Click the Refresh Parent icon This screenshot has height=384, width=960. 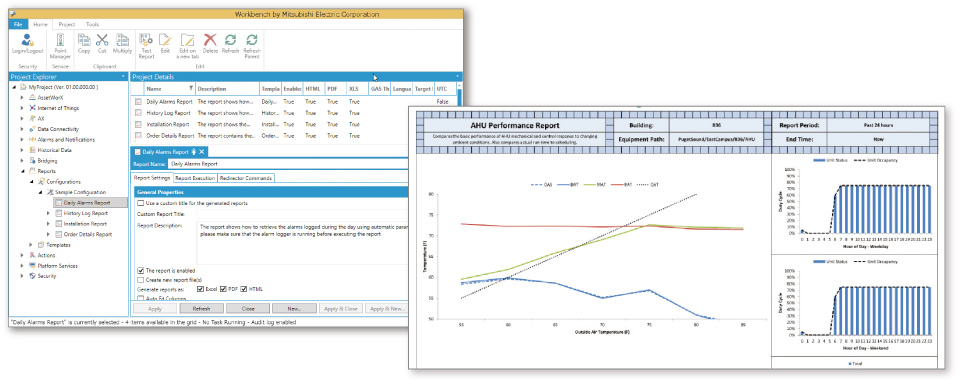click(x=252, y=46)
